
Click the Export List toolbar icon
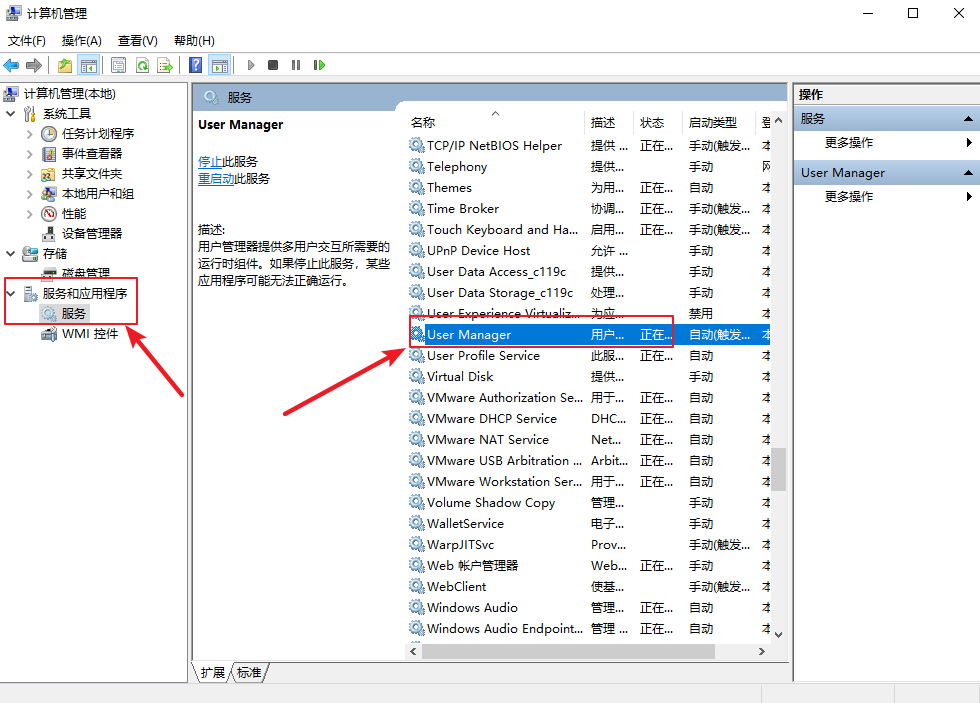click(x=165, y=65)
